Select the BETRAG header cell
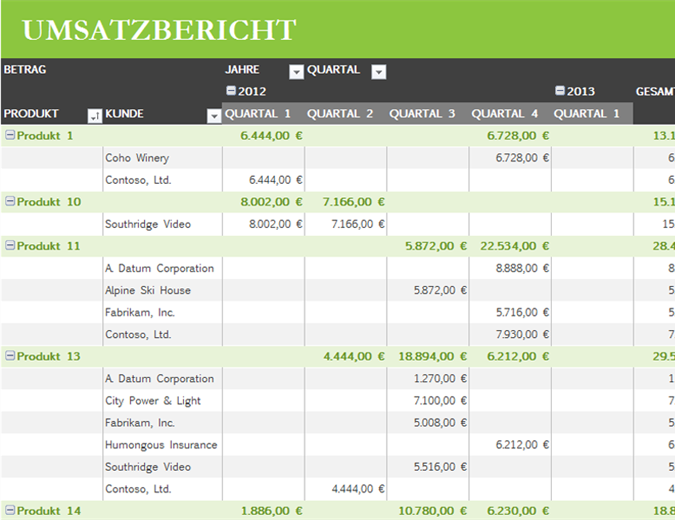This screenshot has height=520, width=675. [x=25, y=69]
